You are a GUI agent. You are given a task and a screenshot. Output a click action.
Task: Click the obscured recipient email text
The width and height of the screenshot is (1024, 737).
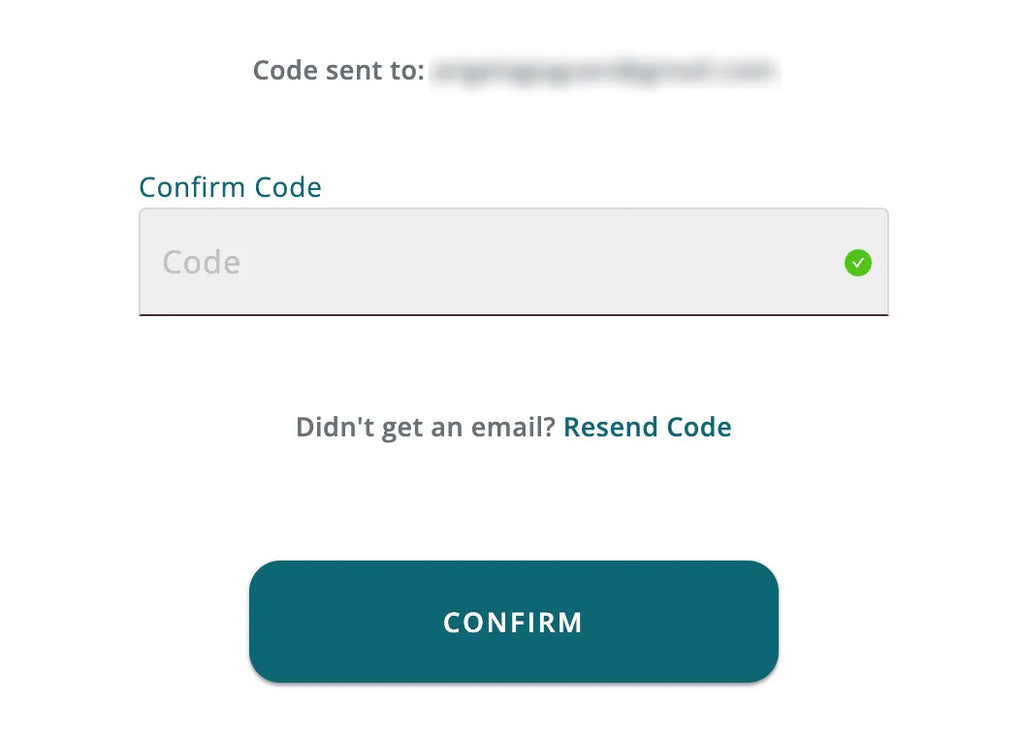point(604,71)
